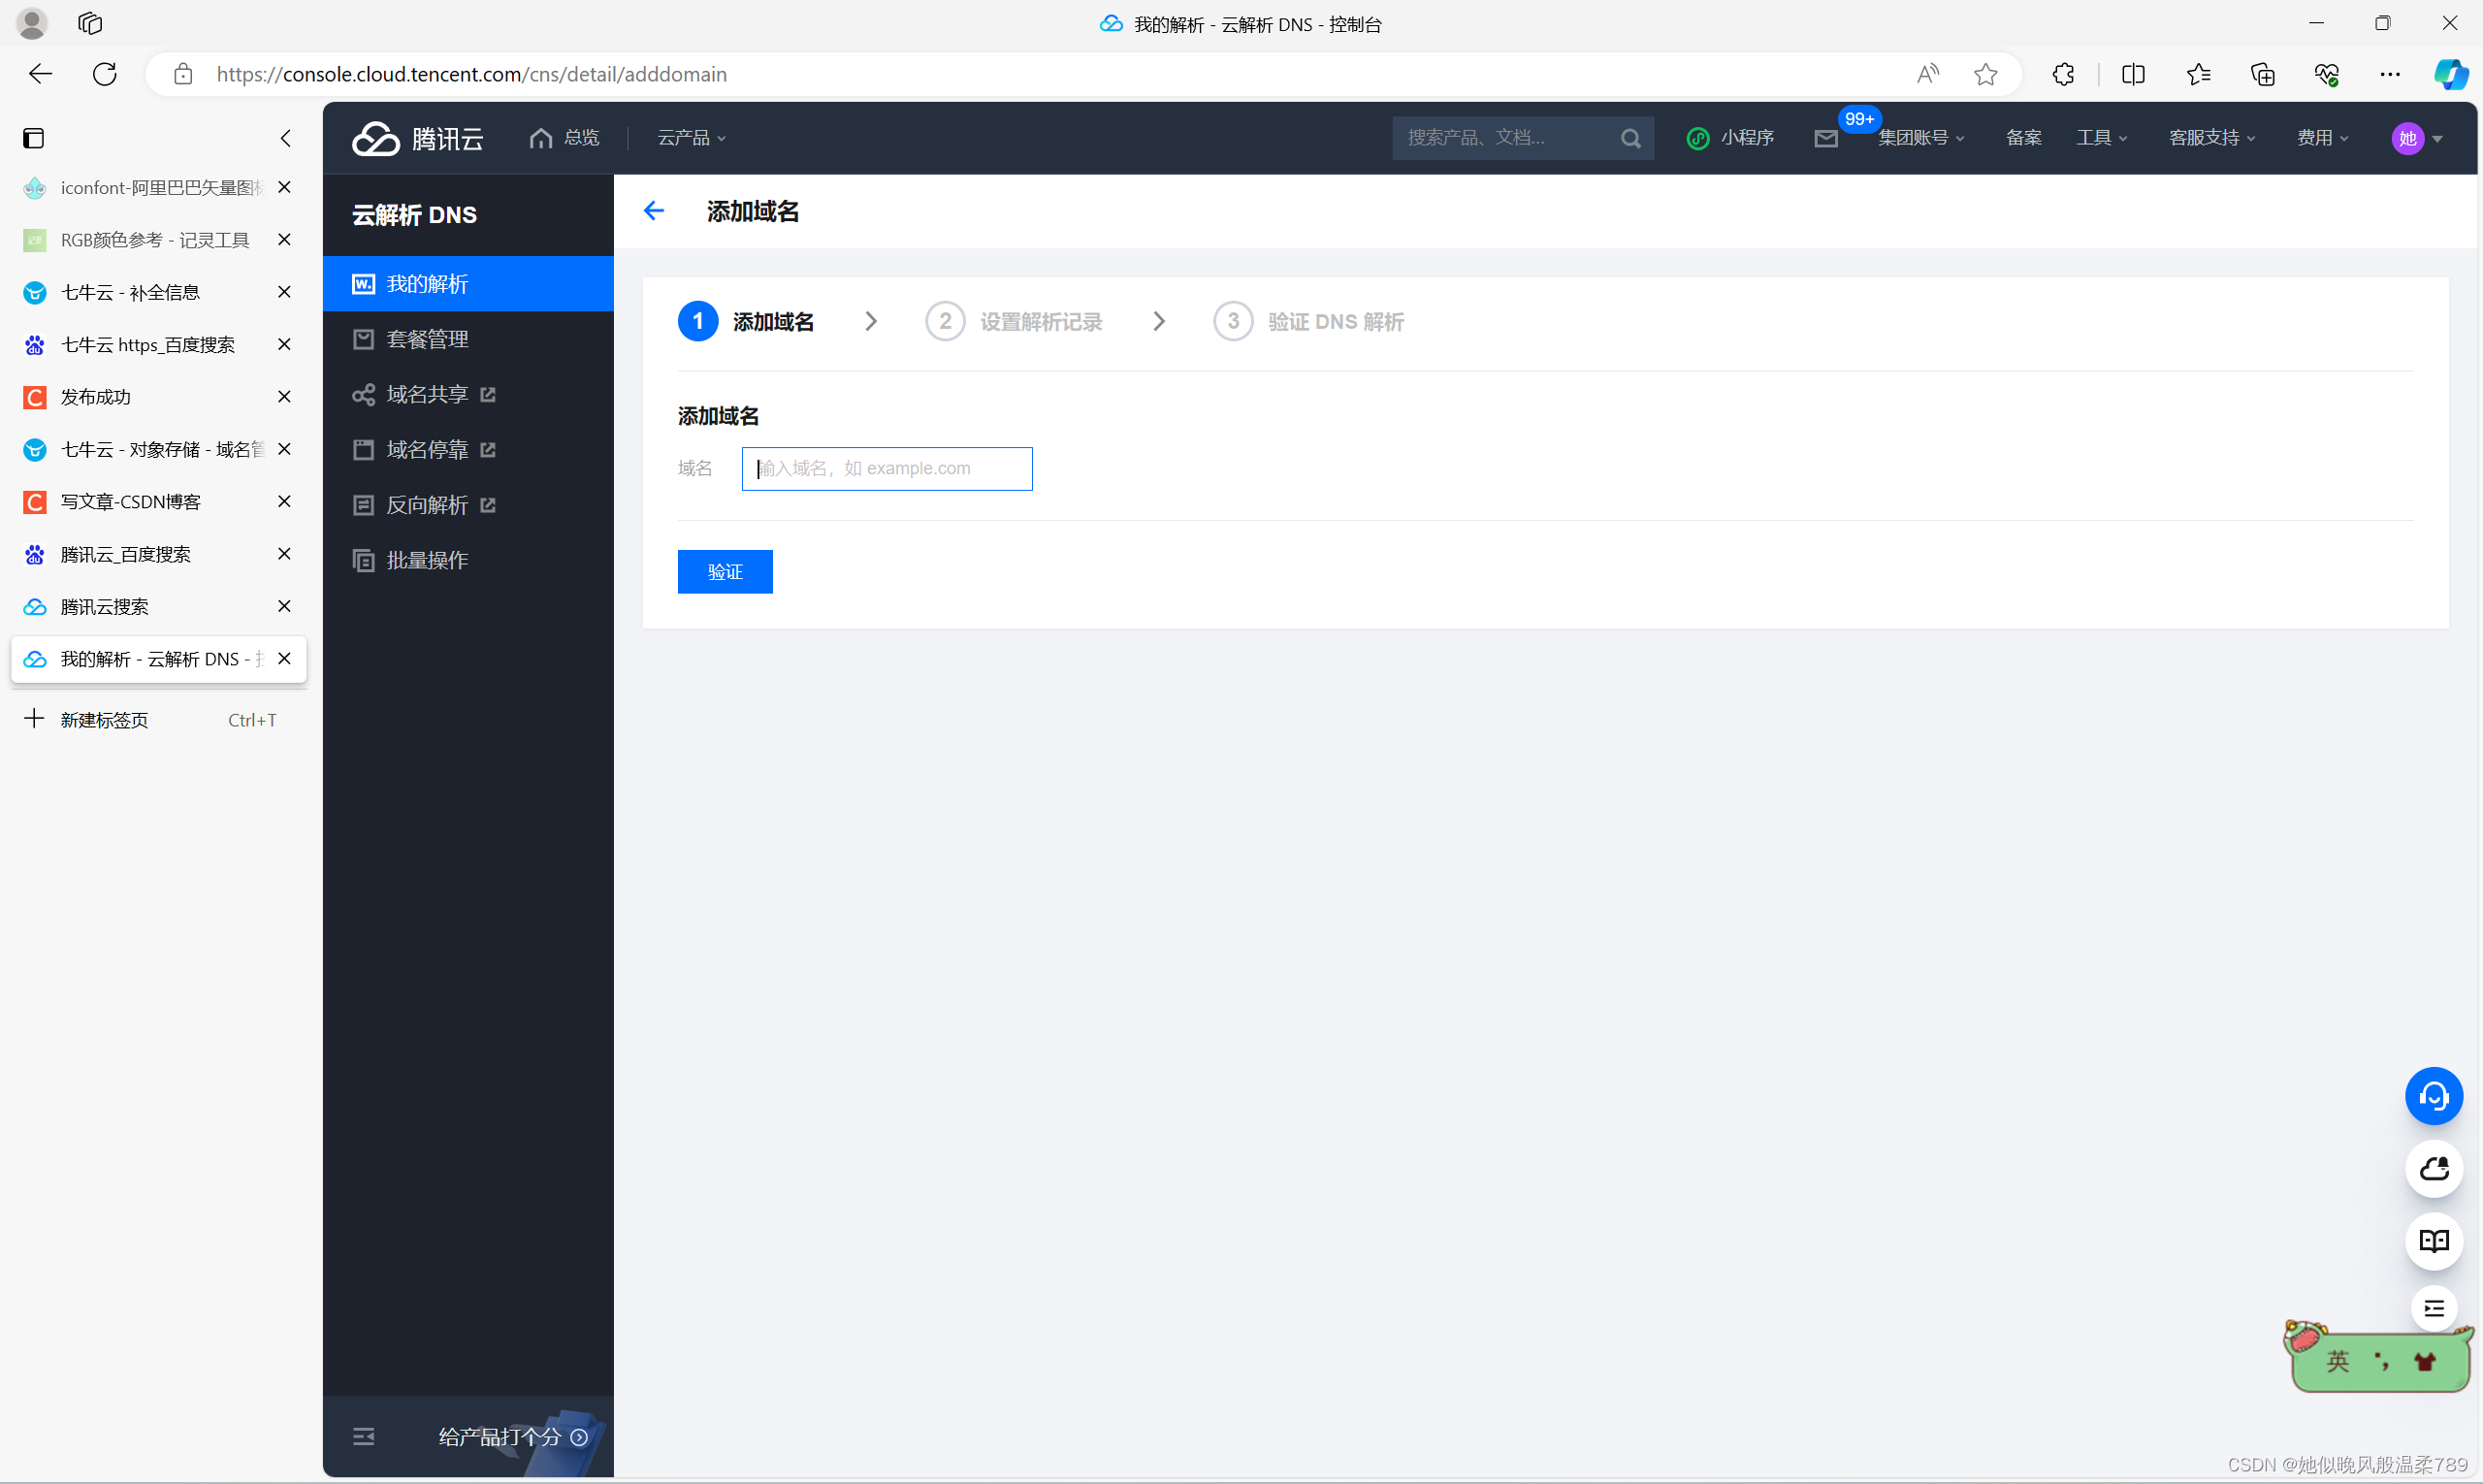Toggle split screen view icon
This screenshot has height=1484, width=2483.
2133,74
